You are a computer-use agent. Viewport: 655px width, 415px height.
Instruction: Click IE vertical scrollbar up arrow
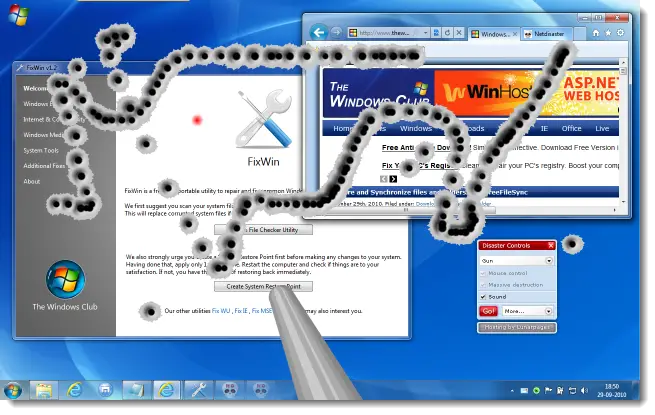click(x=623, y=62)
